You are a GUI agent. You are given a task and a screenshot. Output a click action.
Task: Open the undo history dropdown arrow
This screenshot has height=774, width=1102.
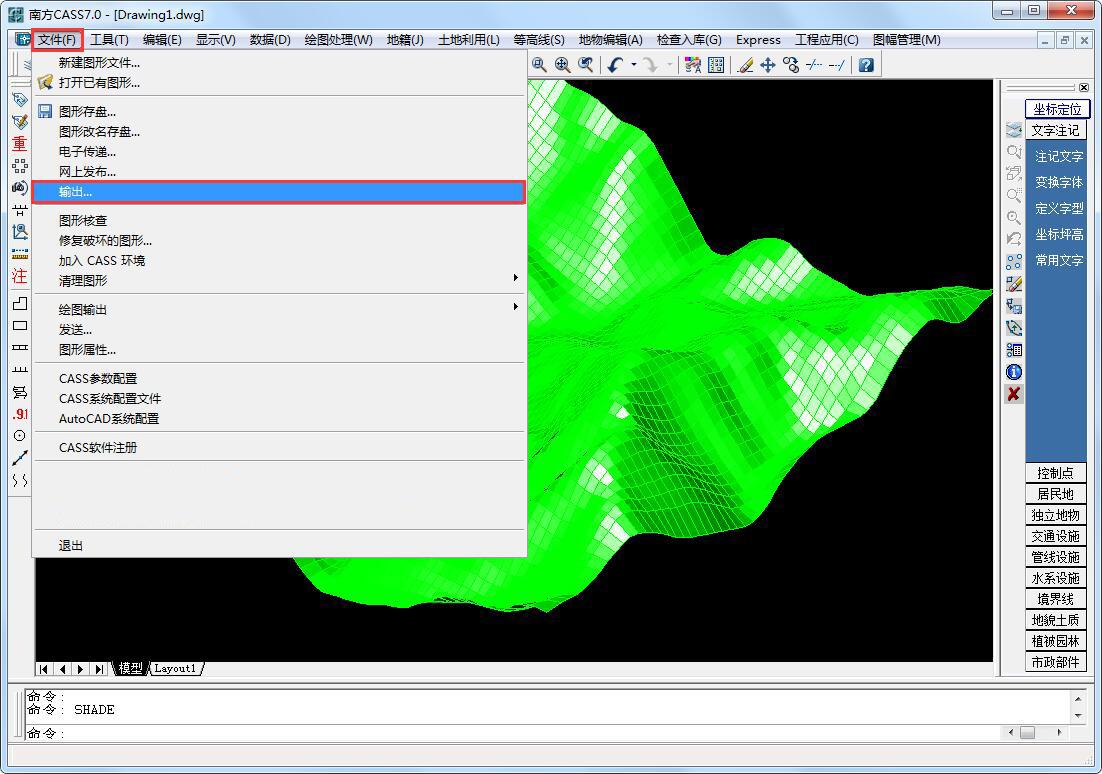point(633,65)
